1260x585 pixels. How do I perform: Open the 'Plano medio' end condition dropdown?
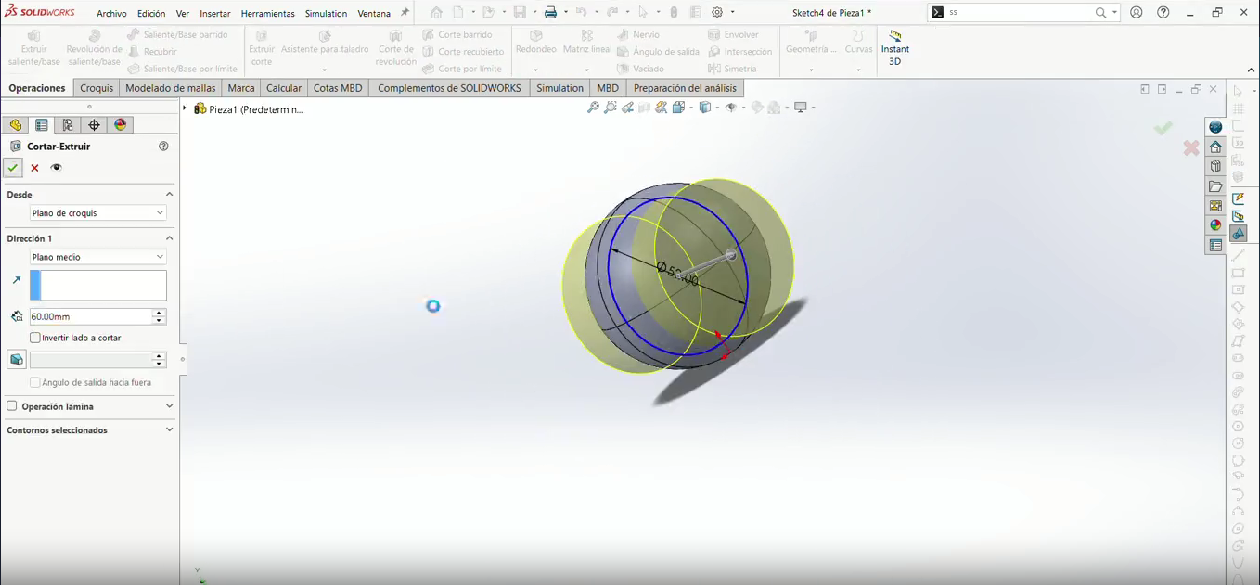(98, 257)
